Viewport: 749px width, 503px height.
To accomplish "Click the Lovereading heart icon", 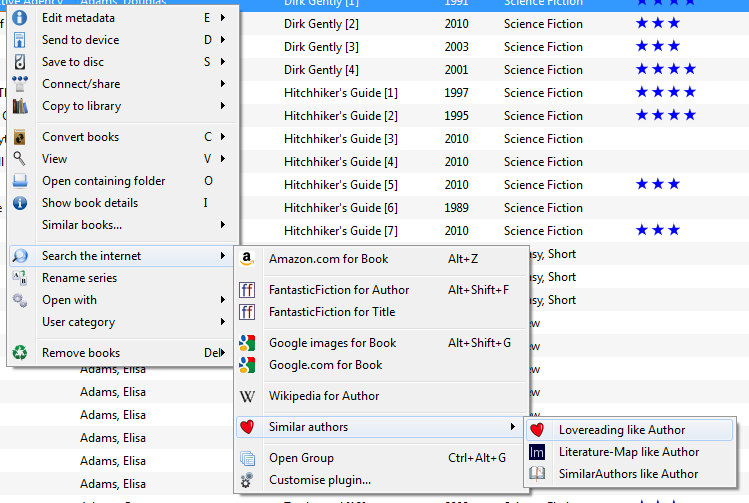I will click(x=537, y=430).
